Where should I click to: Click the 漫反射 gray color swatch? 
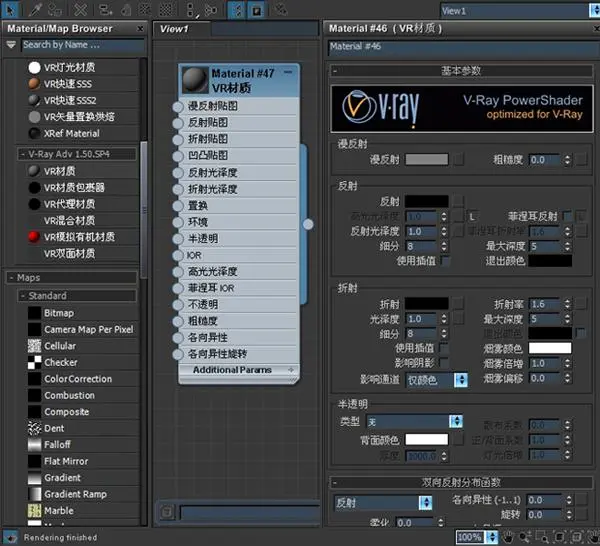tap(427, 160)
